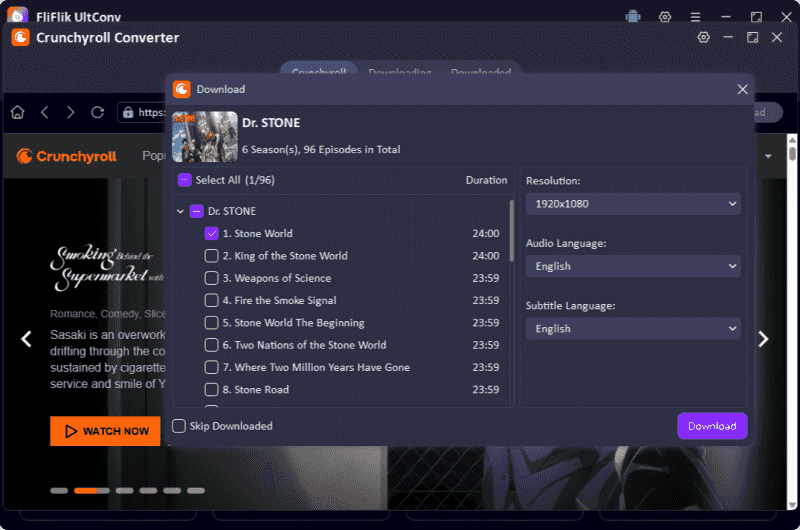Screen dimensions: 800x530
Task: Select the active orange carousel indicator
Action: click(92, 491)
